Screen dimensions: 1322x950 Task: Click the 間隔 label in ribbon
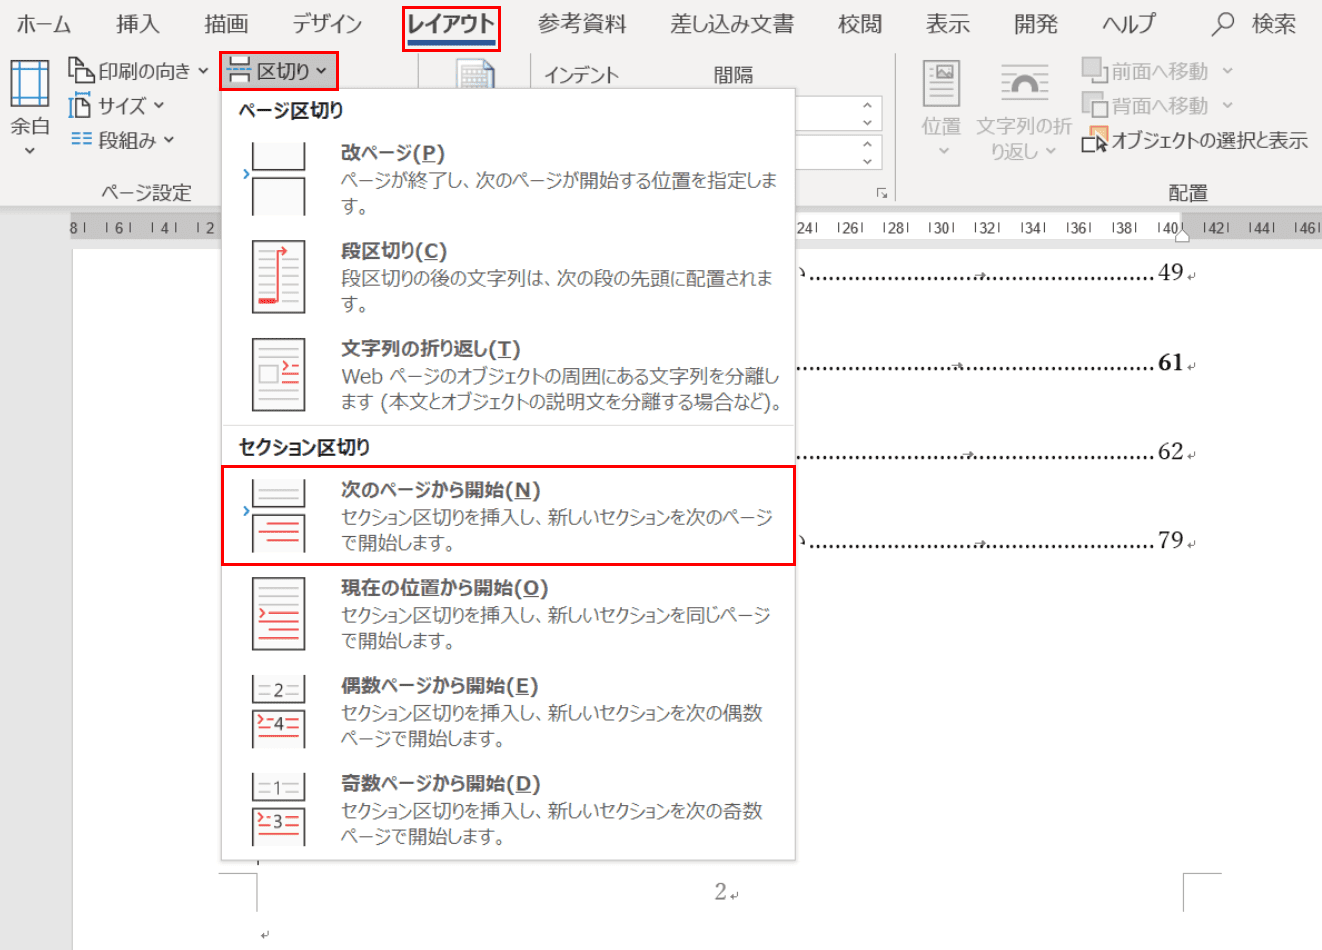coord(734,75)
